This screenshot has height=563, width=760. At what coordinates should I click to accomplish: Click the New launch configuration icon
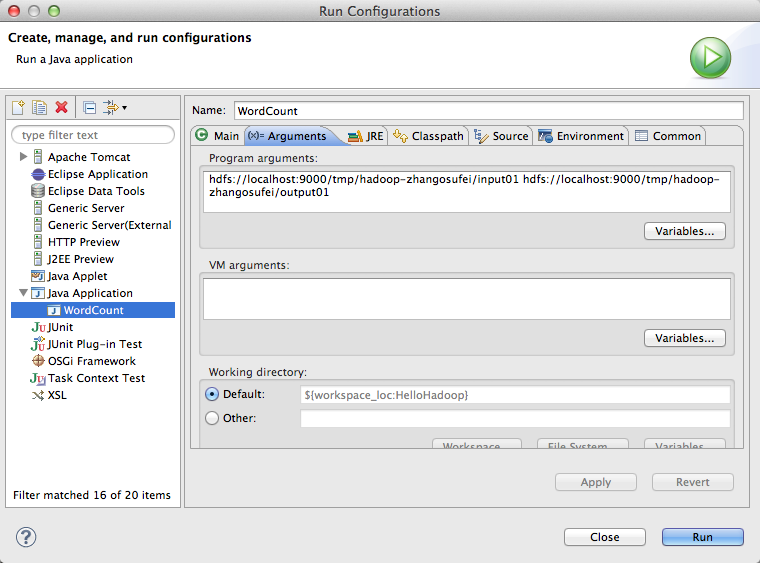18,107
